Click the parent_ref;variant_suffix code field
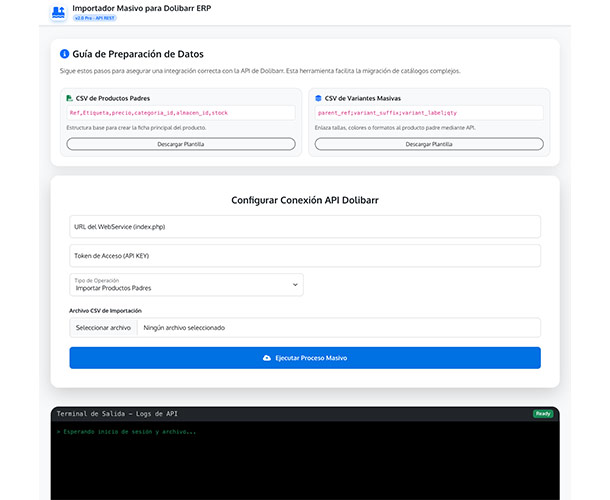Image resolution: width=610 pixels, height=500 pixels. [428, 113]
